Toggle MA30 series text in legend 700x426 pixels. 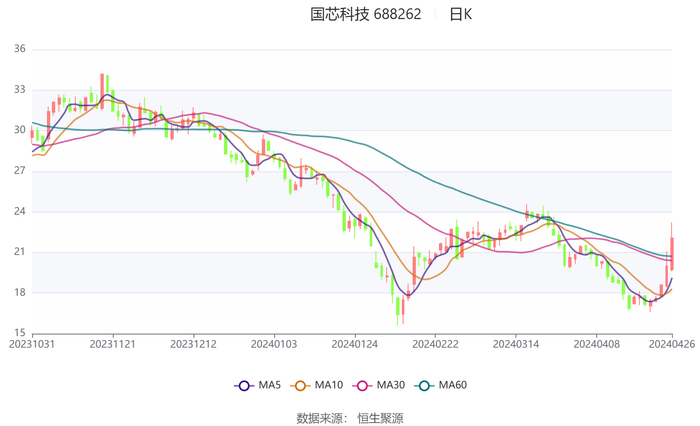[391, 385]
